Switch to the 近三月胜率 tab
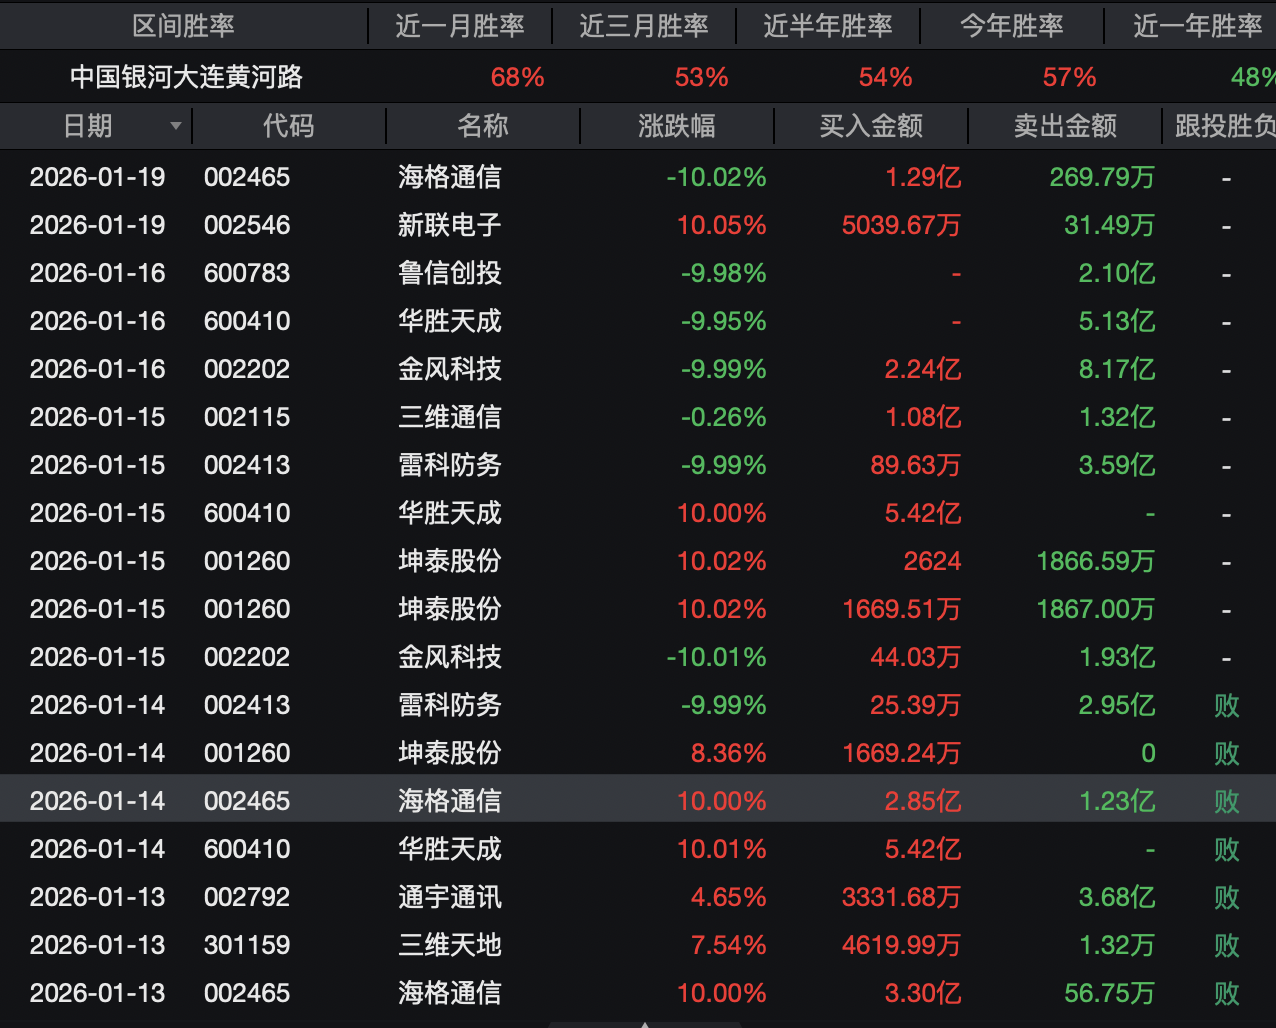Image resolution: width=1276 pixels, height=1028 pixels. 645,26
